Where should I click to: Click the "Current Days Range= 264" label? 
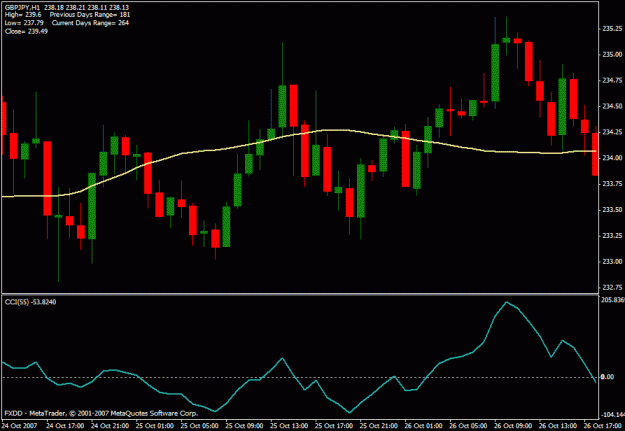(90, 23)
